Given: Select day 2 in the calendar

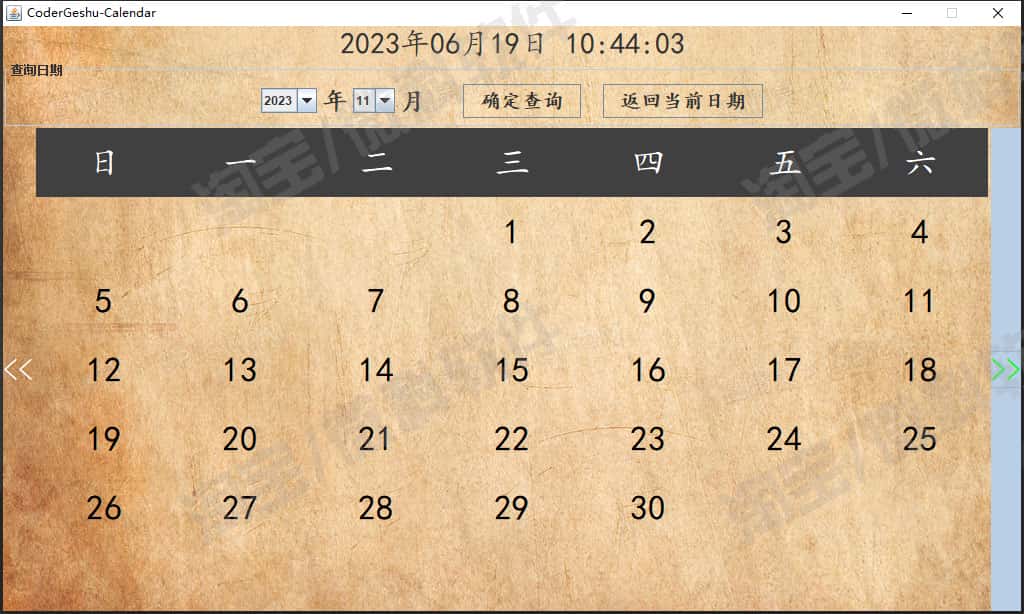Looking at the screenshot, I should click(x=647, y=233).
